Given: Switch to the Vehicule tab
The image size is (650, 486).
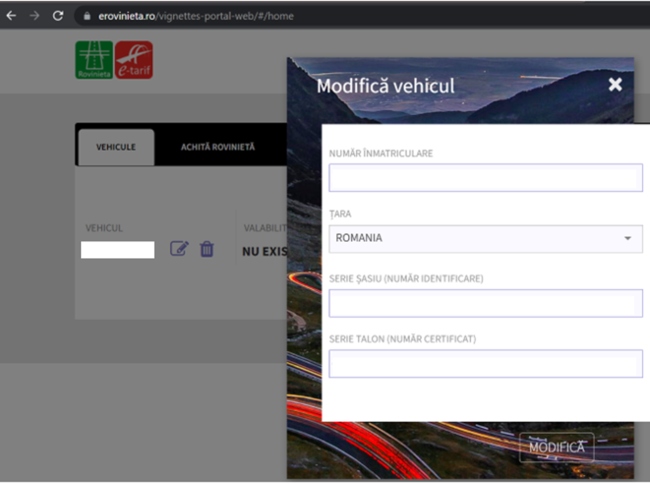Looking at the screenshot, I should [116, 147].
